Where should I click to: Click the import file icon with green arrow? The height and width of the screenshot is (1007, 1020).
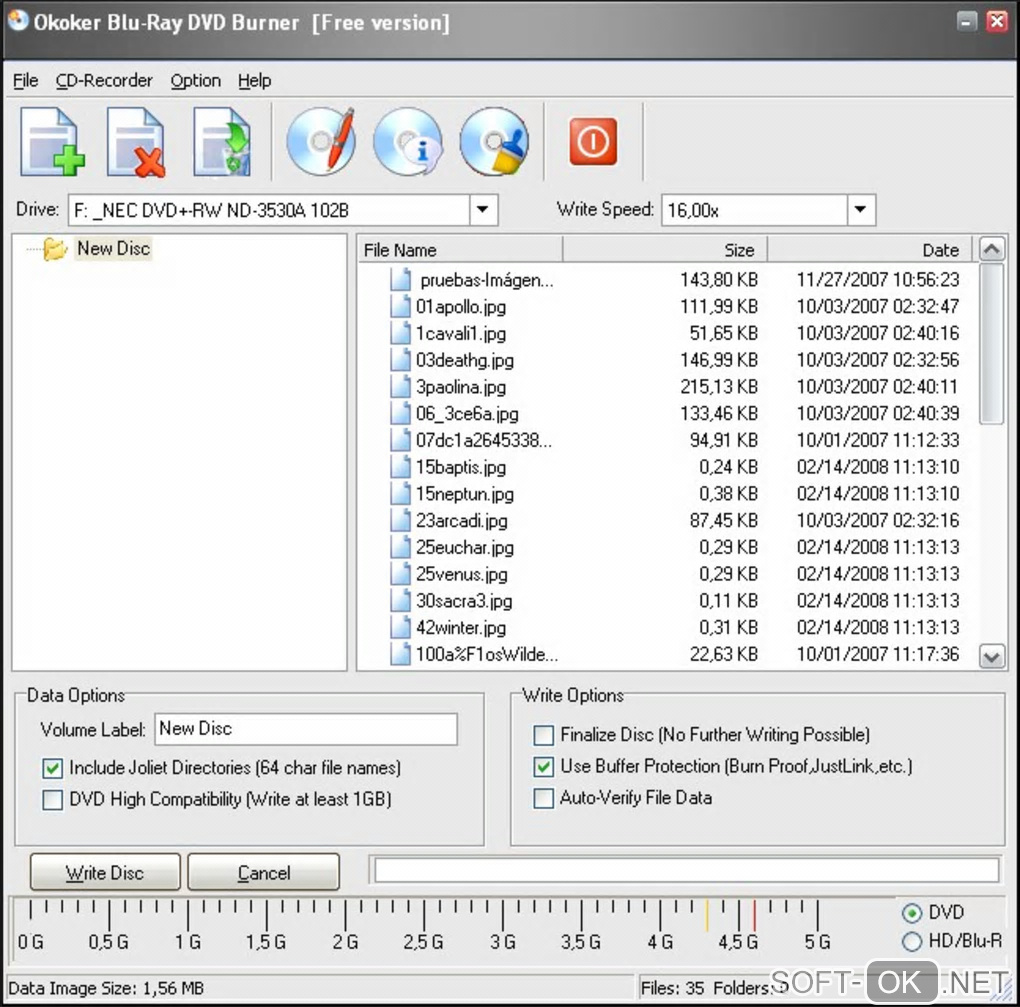[222, 142]
